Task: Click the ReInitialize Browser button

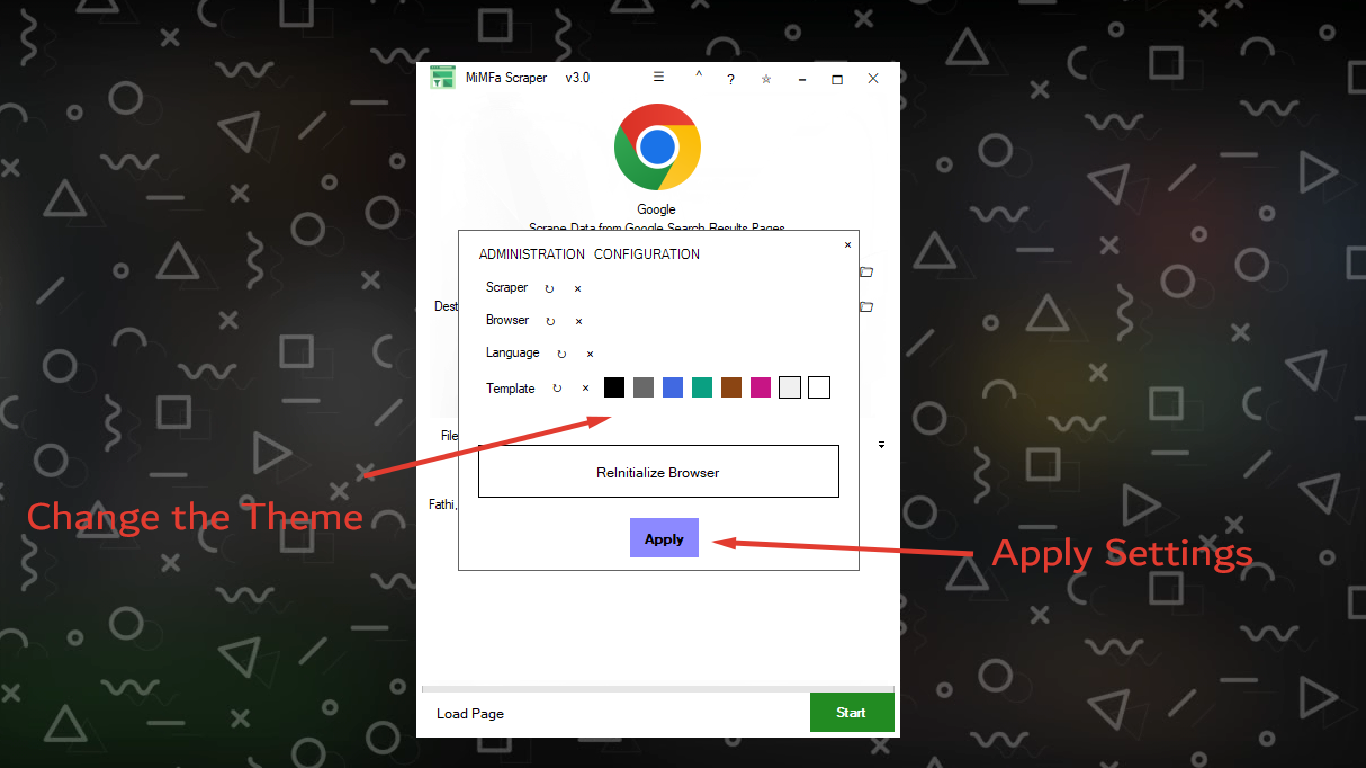Action: (x=658, y=472)
